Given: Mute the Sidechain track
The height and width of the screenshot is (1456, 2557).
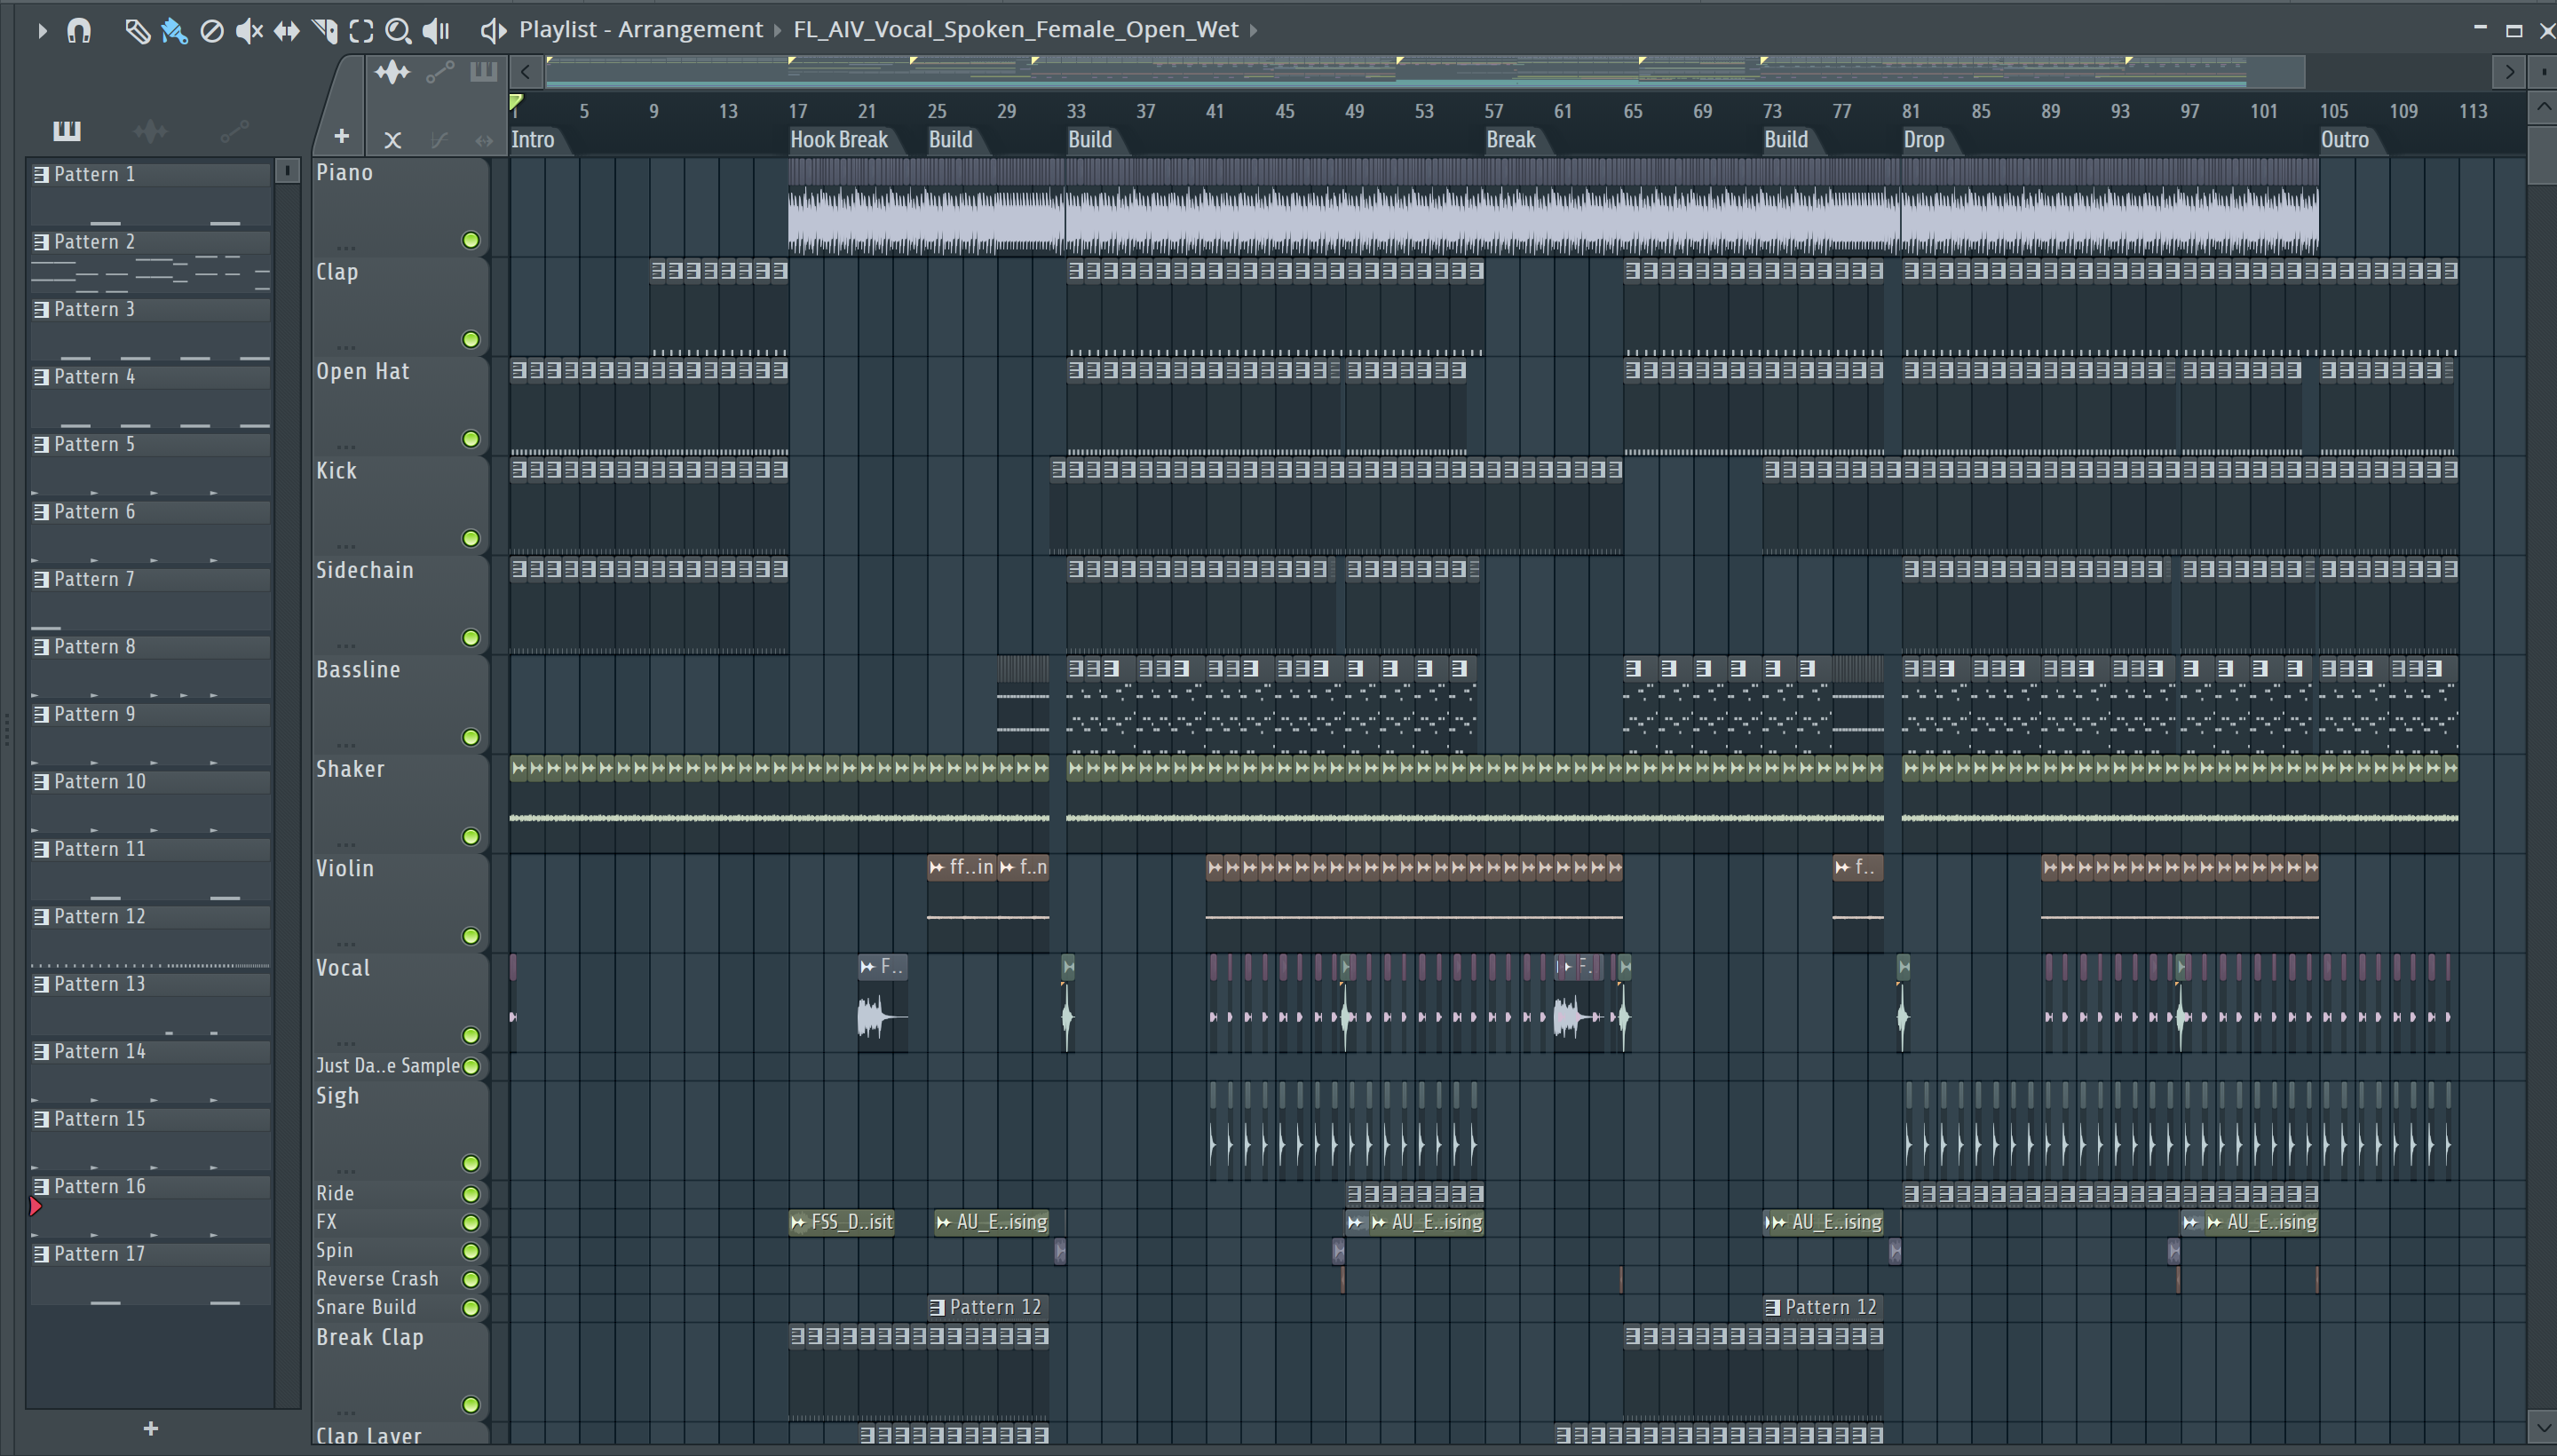Looking at the screenshot, I should click(x=471, y=638).
